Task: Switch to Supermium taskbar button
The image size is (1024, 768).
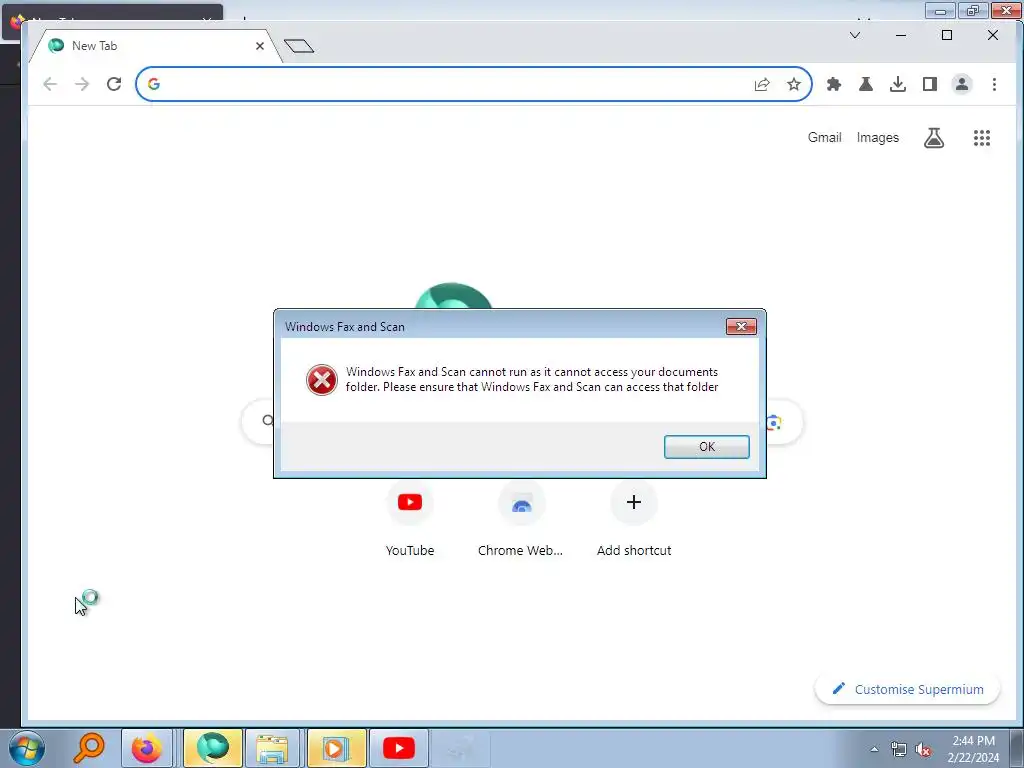Action: pyautogui.click(x=213, y=748)
